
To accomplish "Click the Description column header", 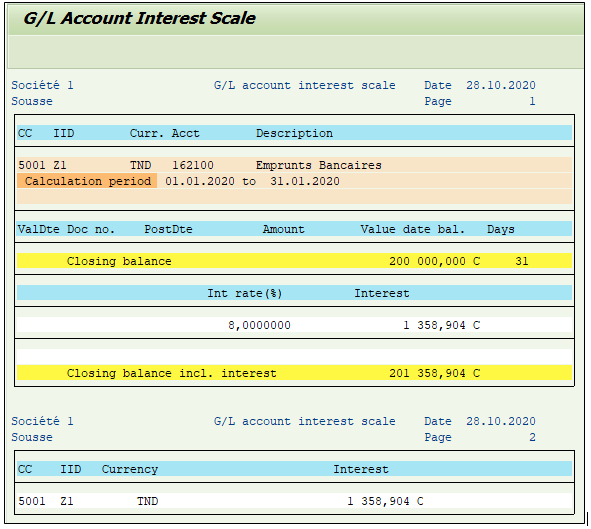I will click(x=294, y=133).
